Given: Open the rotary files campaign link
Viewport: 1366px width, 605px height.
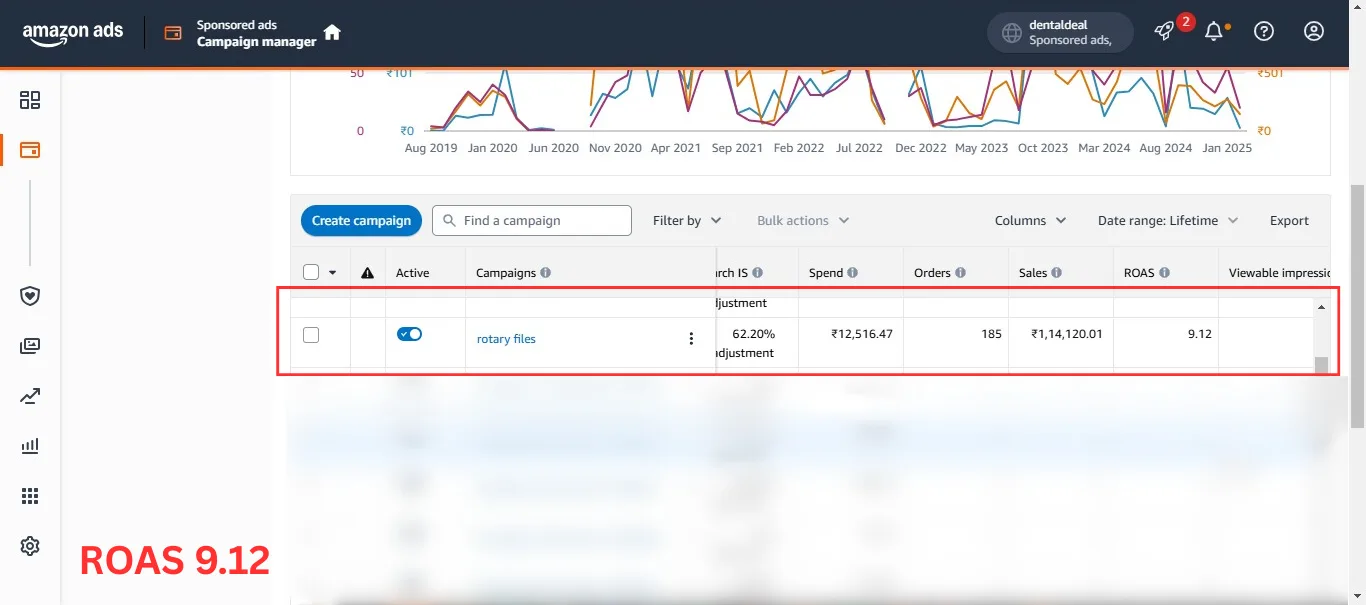Looking at the screenshot, I should 506,339.
